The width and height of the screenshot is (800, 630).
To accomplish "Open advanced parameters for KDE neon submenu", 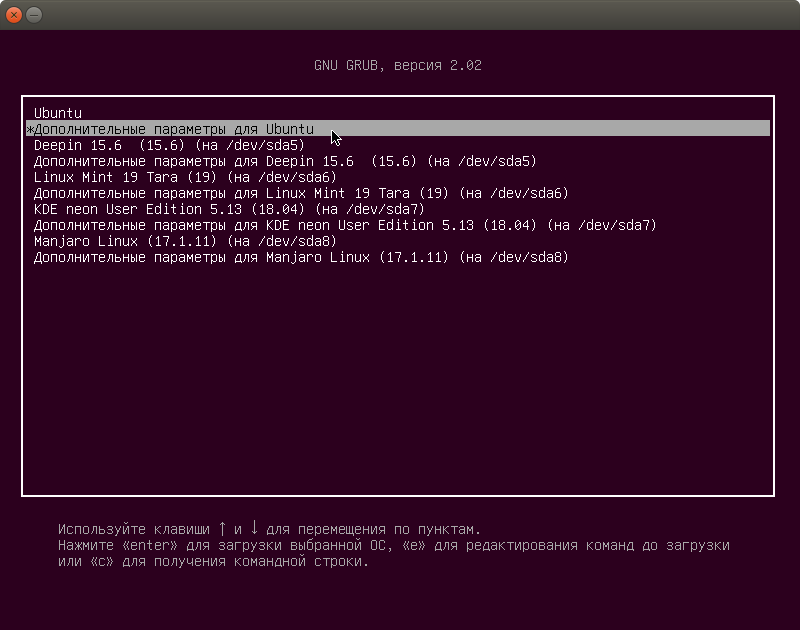I will coord(398,225).
